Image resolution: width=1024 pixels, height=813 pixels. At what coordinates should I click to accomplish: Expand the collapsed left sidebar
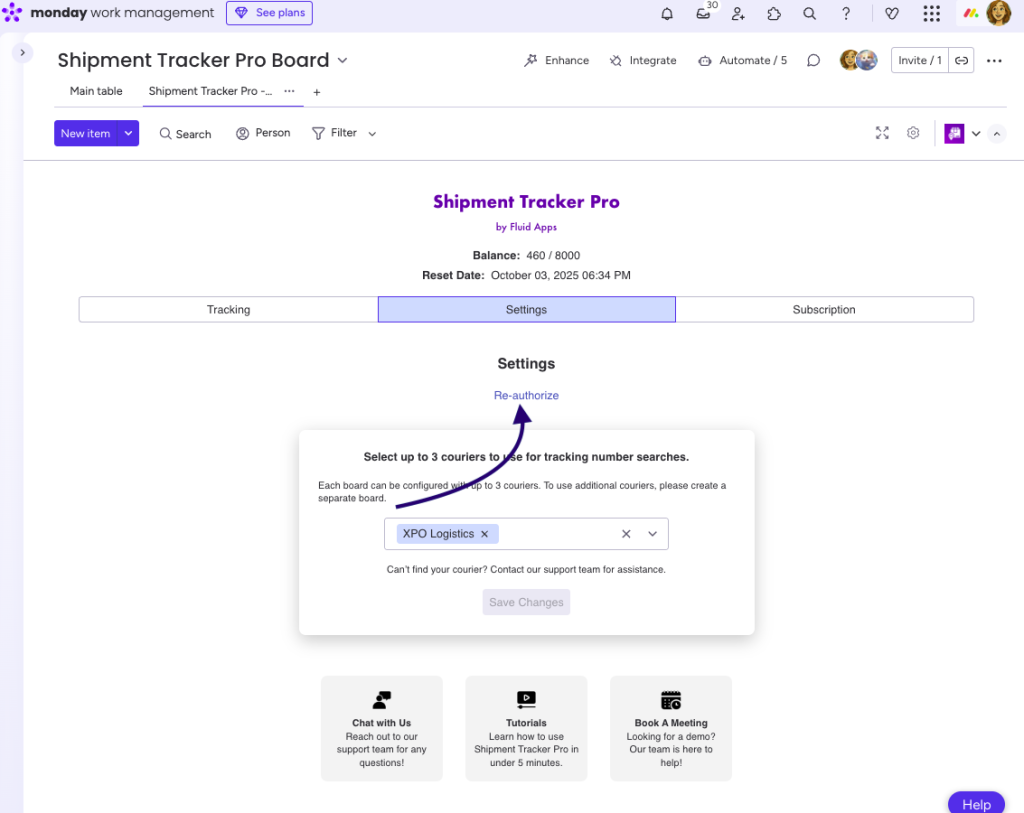point(23,52)
